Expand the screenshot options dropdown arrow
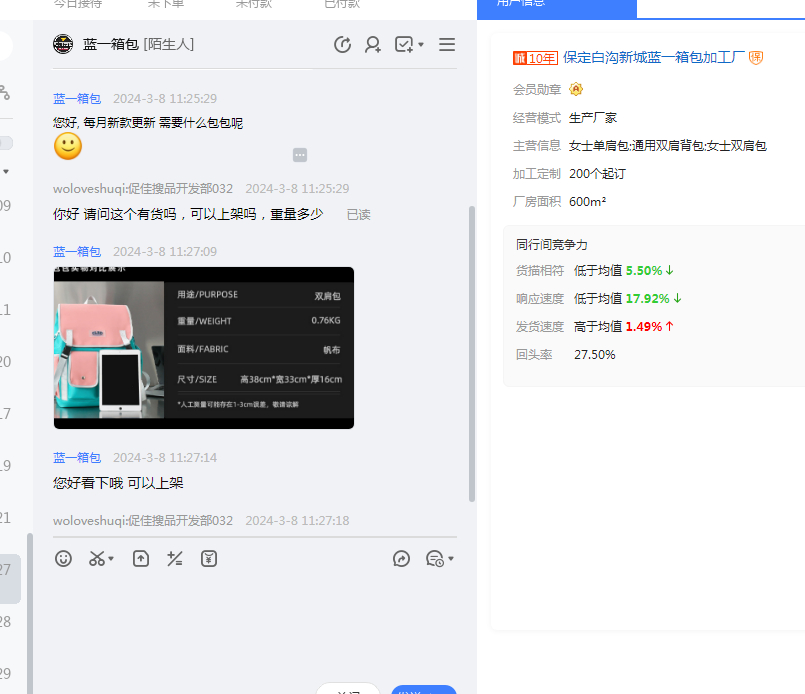805x694 pixels. (111, 559)
